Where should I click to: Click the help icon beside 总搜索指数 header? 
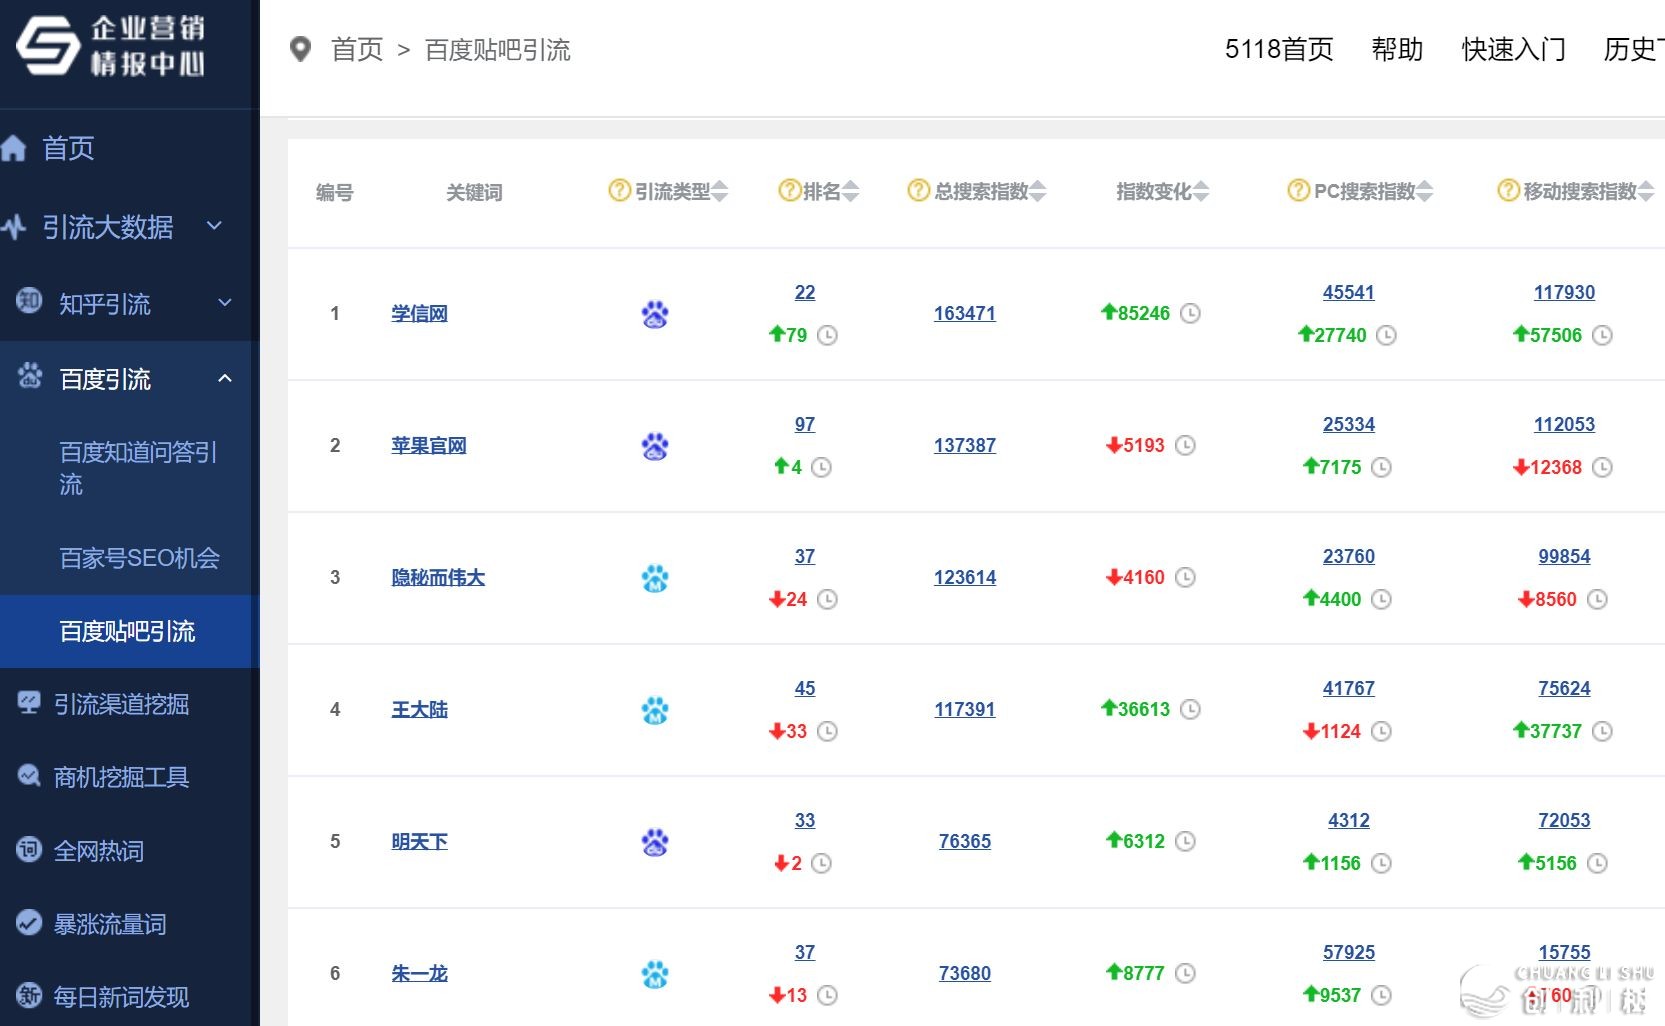tap(918, 190)
